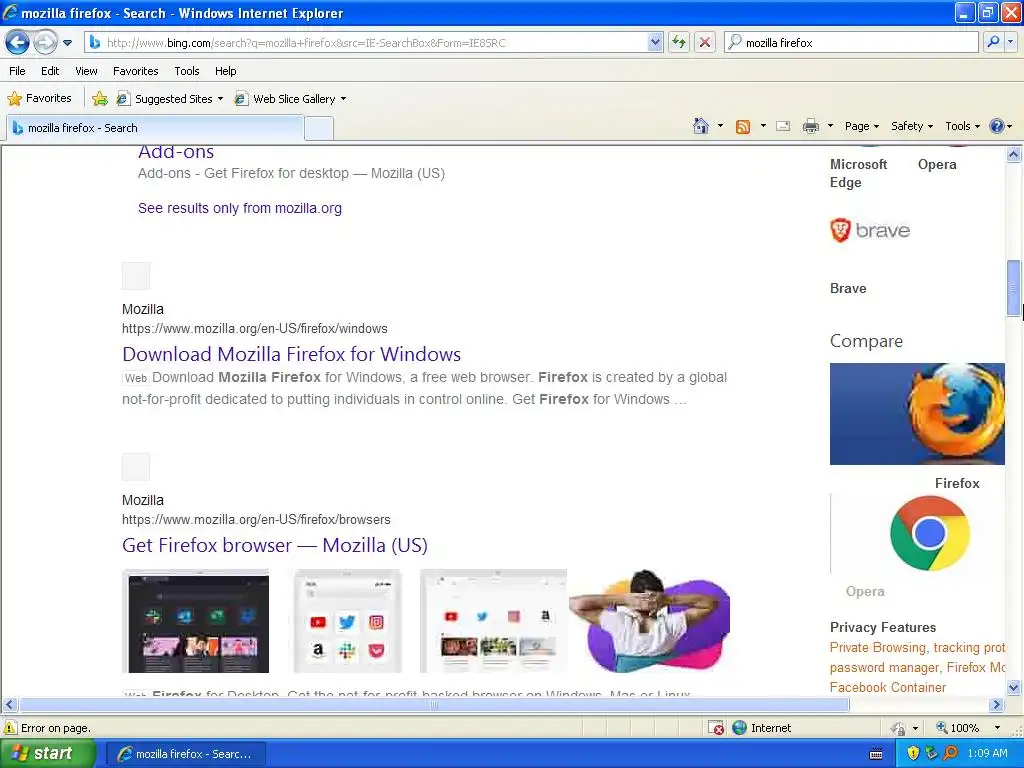
Task: Click the orange RSS Feeds icon
Action: [x=743, y=127]
